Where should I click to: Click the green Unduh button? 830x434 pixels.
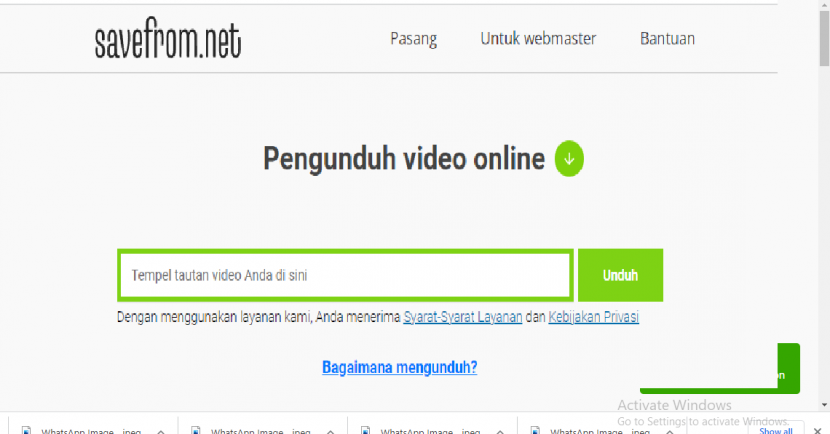[x=620, y=275]
